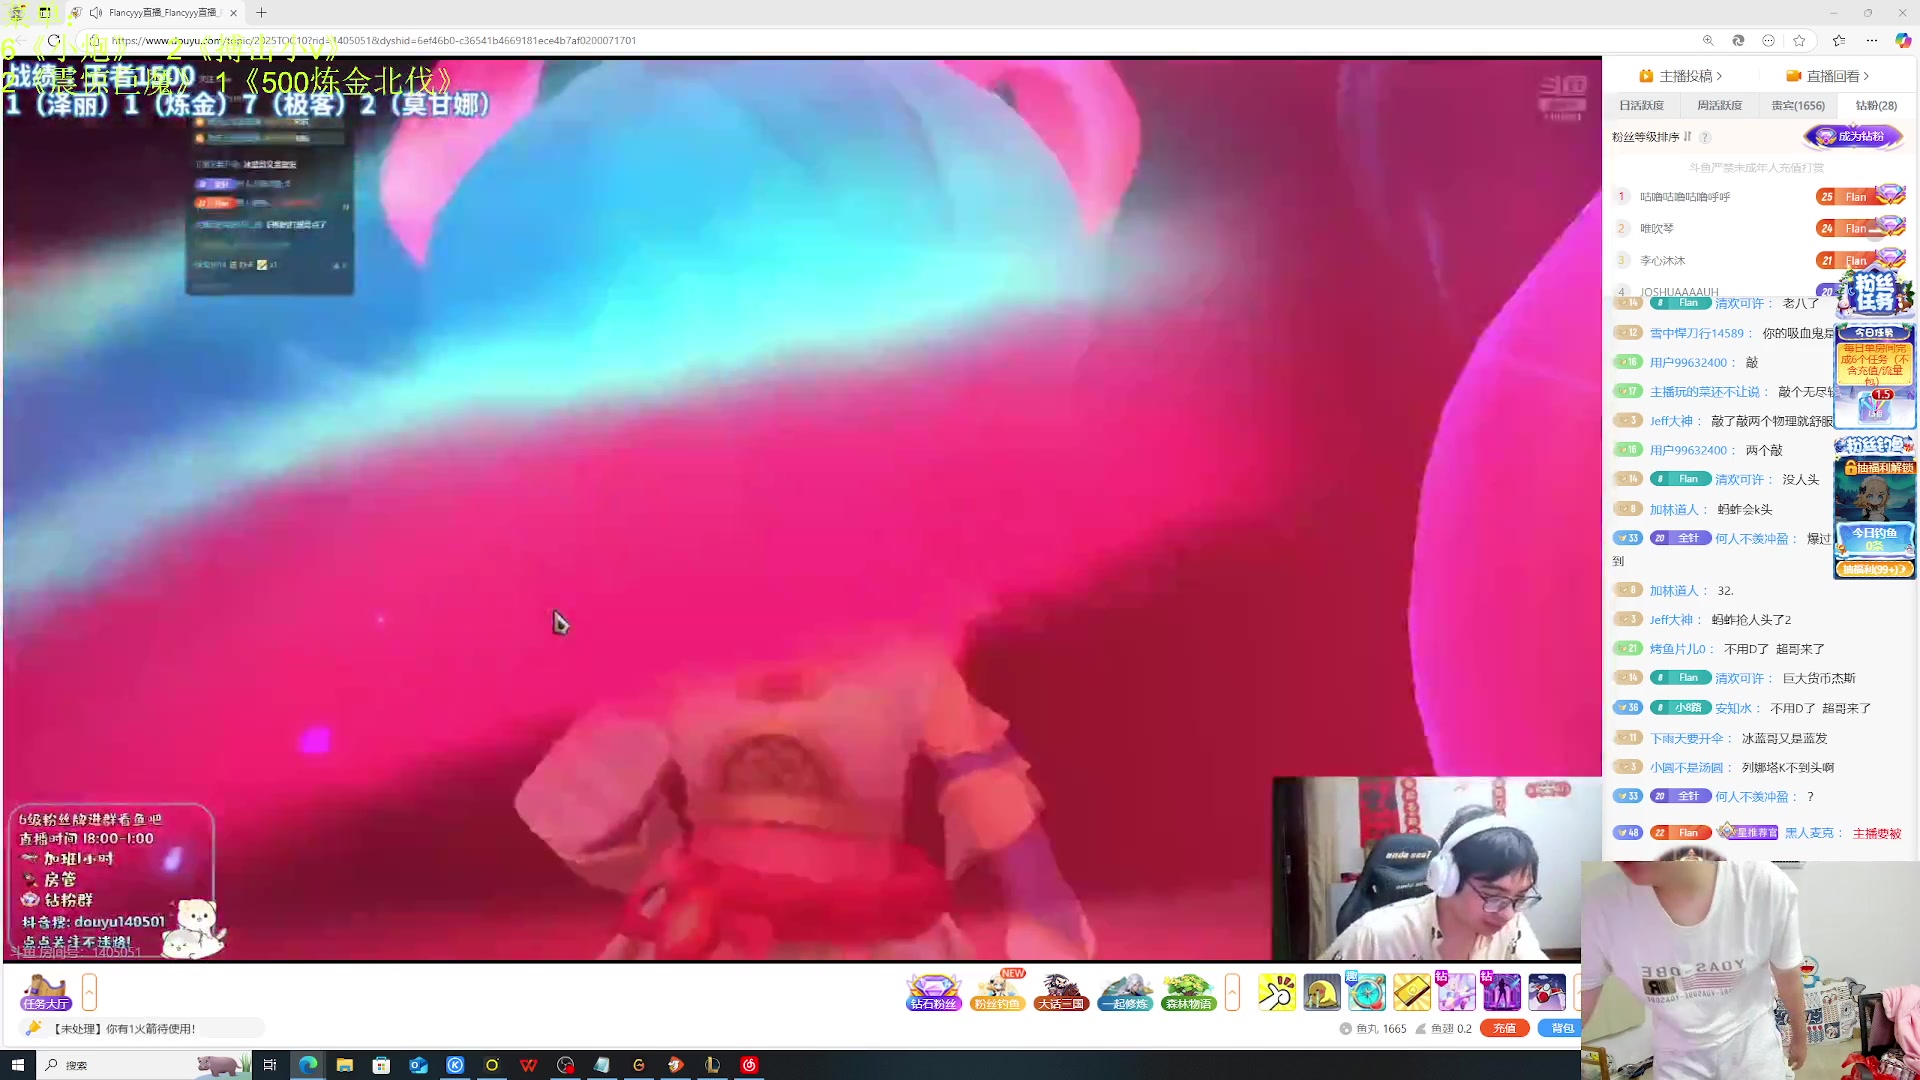
Task: Add page to favorites star
Action: tap(1799, 41)
